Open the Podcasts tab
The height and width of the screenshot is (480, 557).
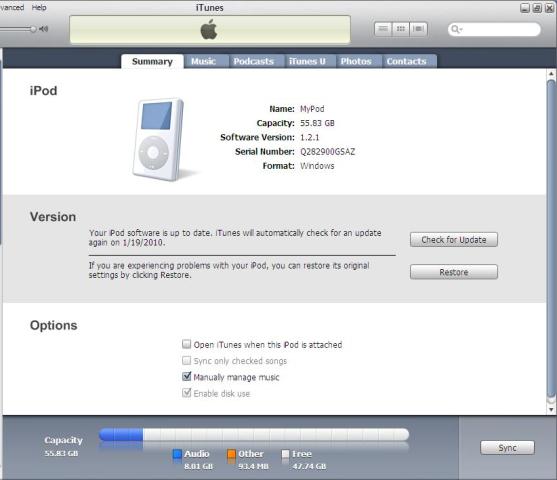point(254,61)
